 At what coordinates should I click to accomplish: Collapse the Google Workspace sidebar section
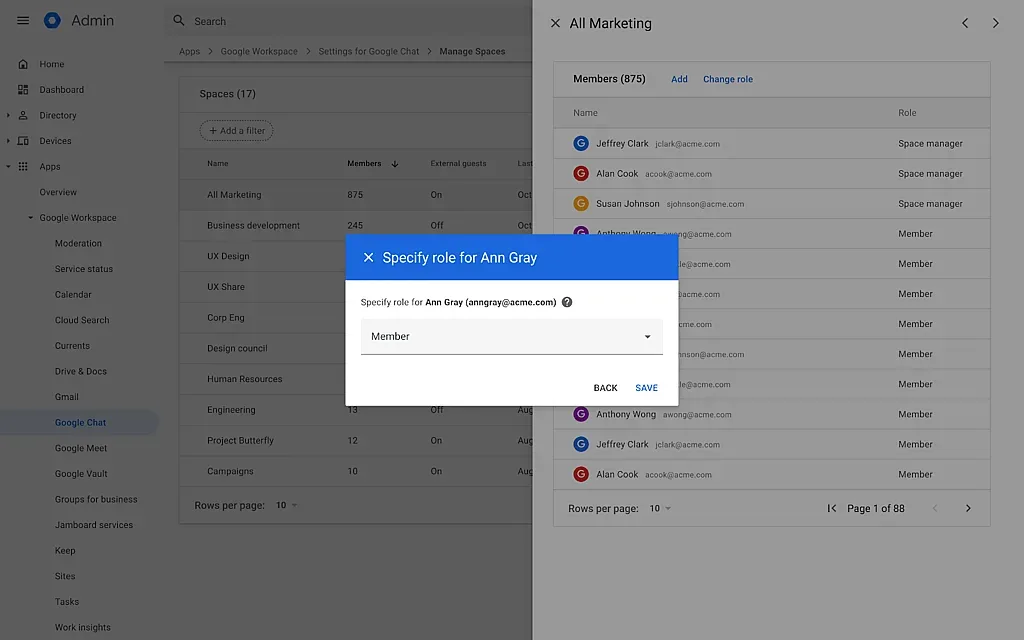tap(29, 217)
